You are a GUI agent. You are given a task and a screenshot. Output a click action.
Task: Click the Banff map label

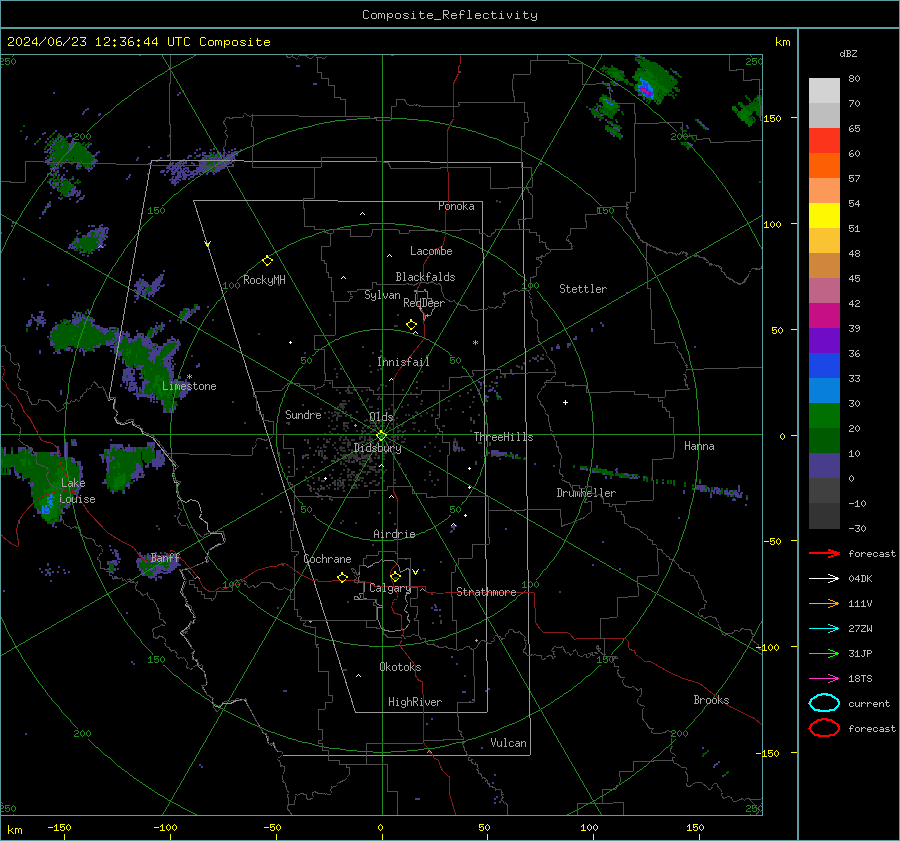tap(165, 557)
